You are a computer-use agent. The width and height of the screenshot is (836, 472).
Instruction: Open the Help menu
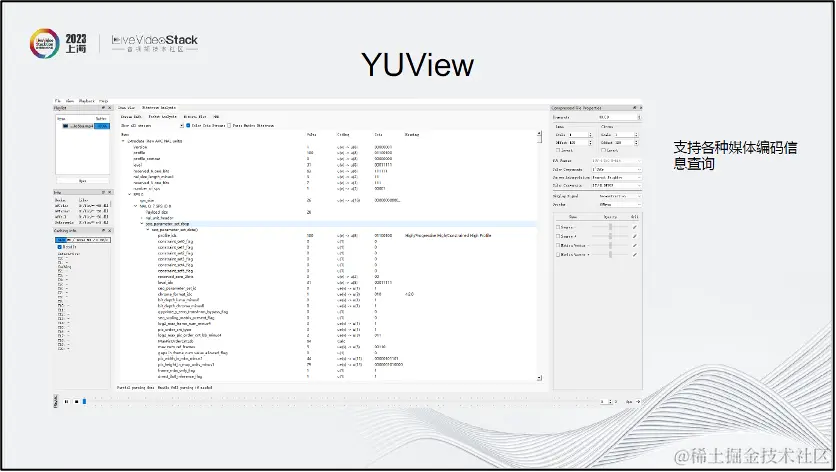(x=103, y=101)
